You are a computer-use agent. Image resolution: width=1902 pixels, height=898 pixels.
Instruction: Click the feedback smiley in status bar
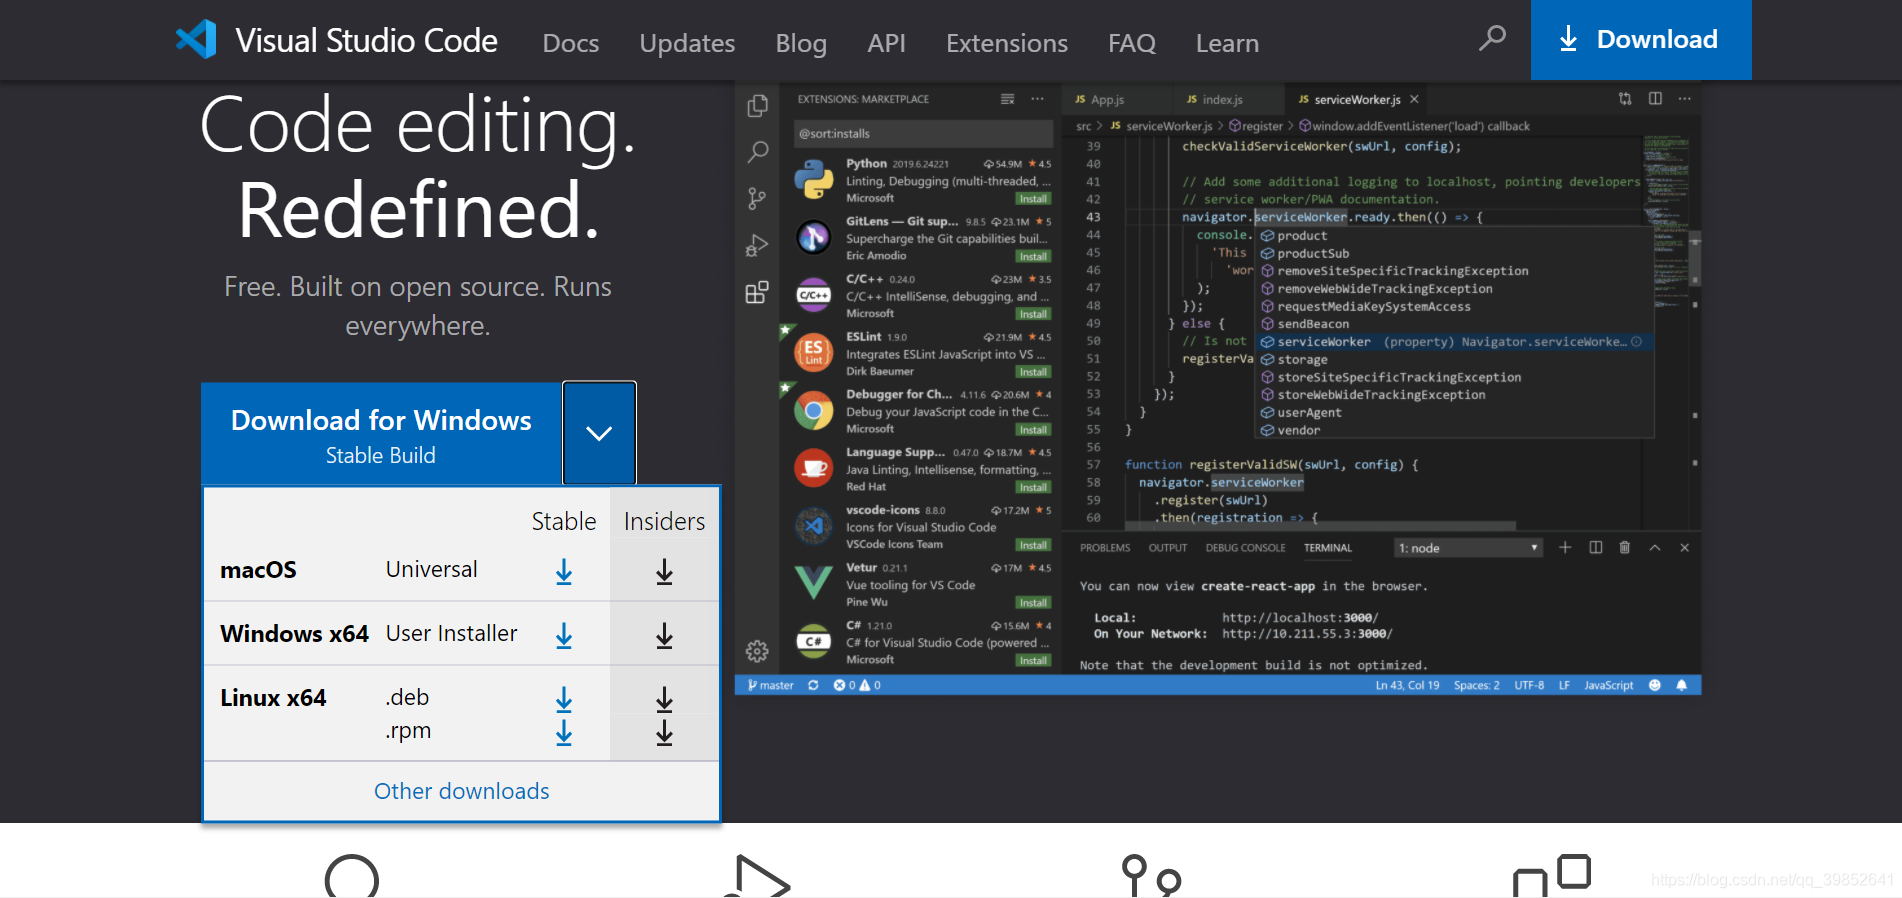[x=1654, y=685]
